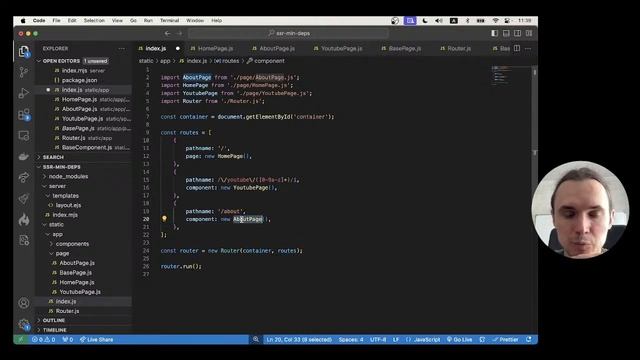Toggle the primary side bar visibility

(x=494, y=33)
